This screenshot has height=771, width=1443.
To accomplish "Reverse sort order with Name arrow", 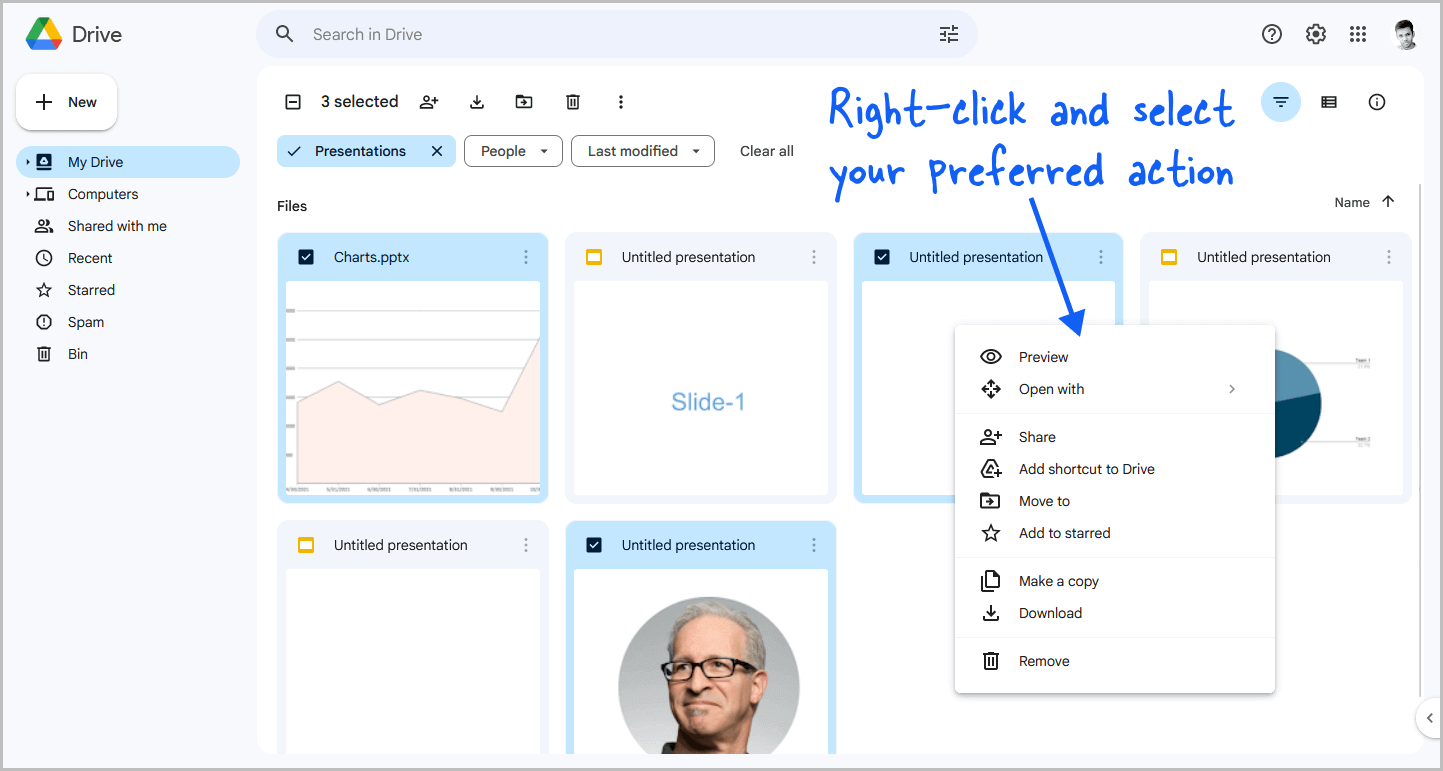I will tap(1390, 201).
